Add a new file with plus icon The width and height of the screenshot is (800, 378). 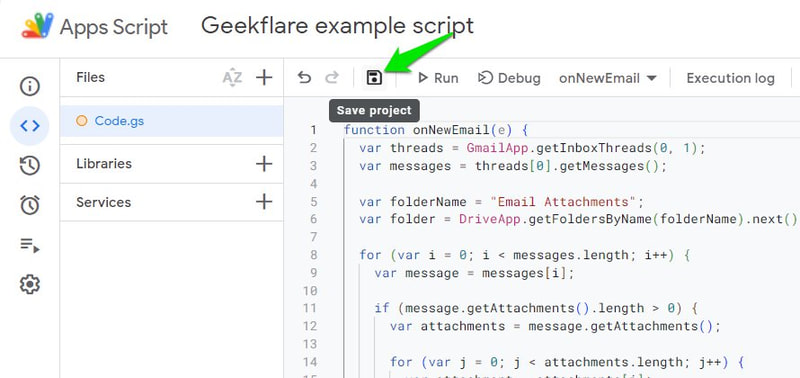(x=264, y=78)
